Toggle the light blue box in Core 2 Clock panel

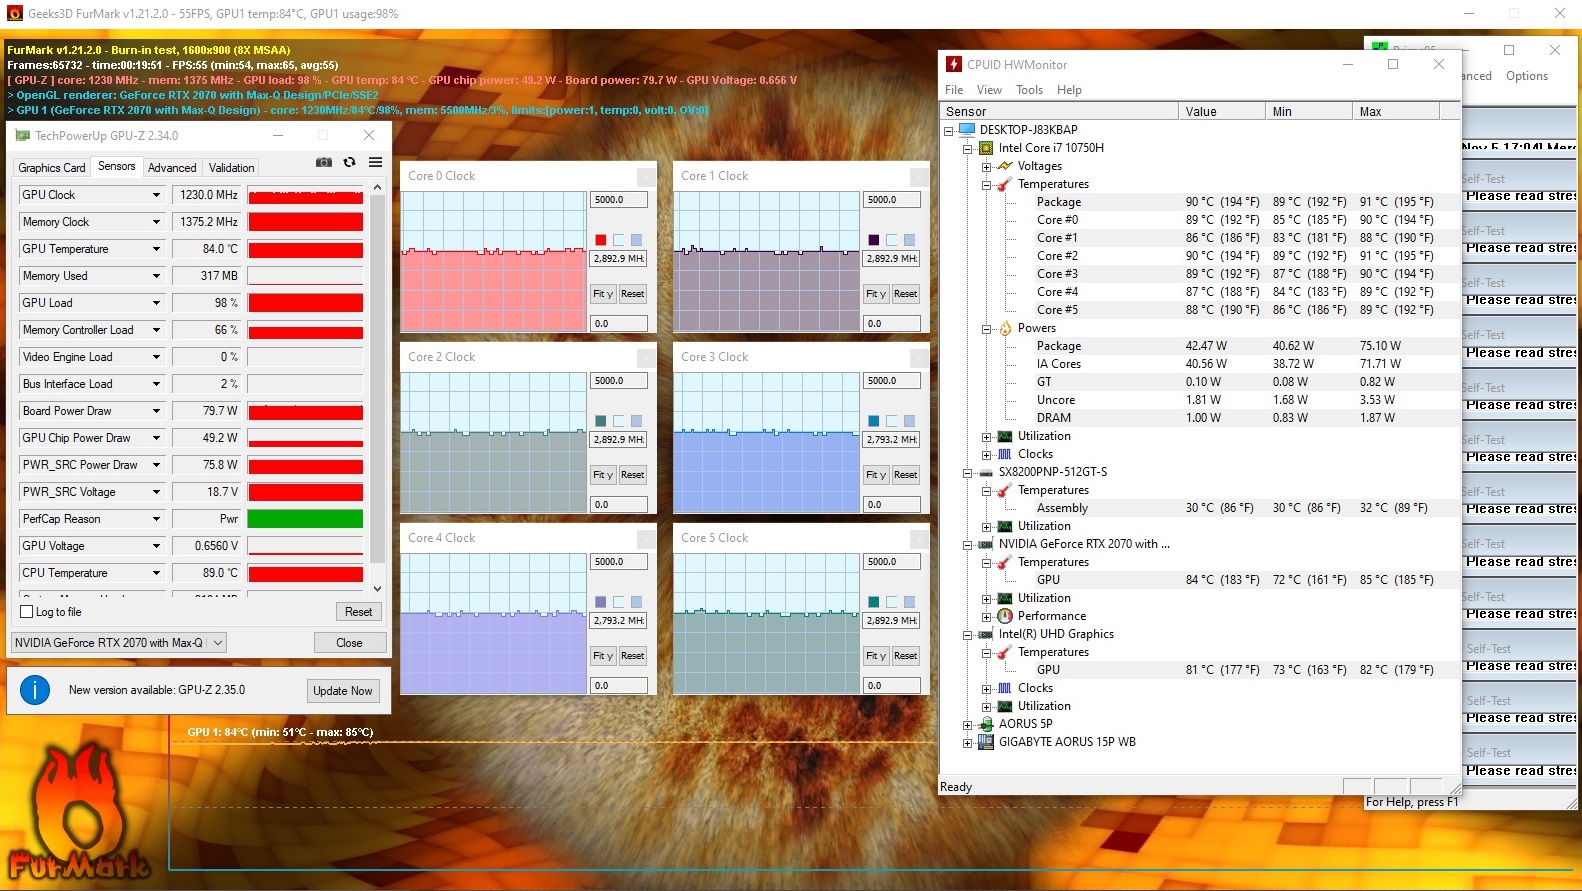coord(636,421)
